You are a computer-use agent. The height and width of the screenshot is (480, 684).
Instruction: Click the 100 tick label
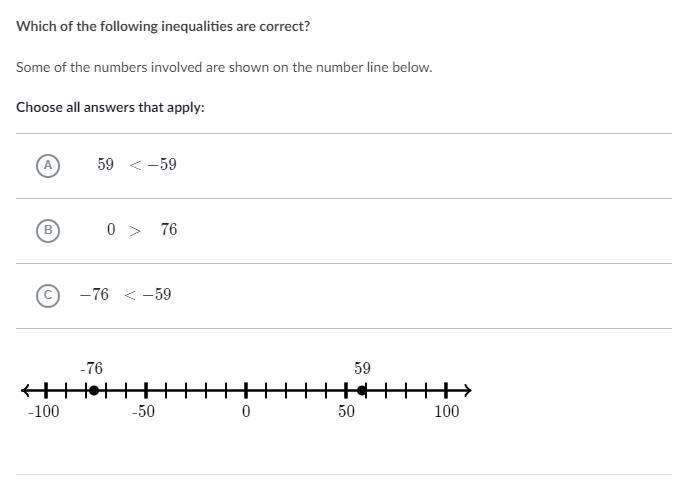pyautogui.click(x=446, y=412)
